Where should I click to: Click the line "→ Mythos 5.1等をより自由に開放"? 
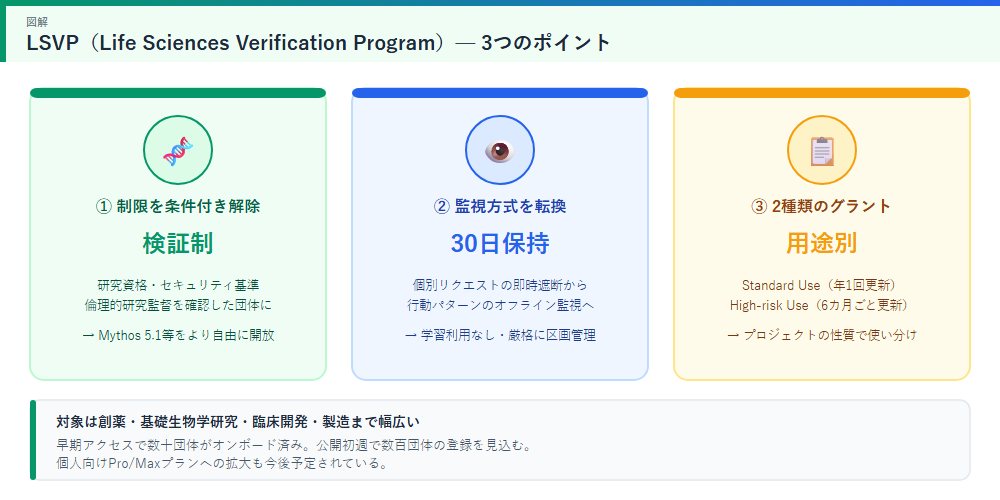tap(178, 335)
